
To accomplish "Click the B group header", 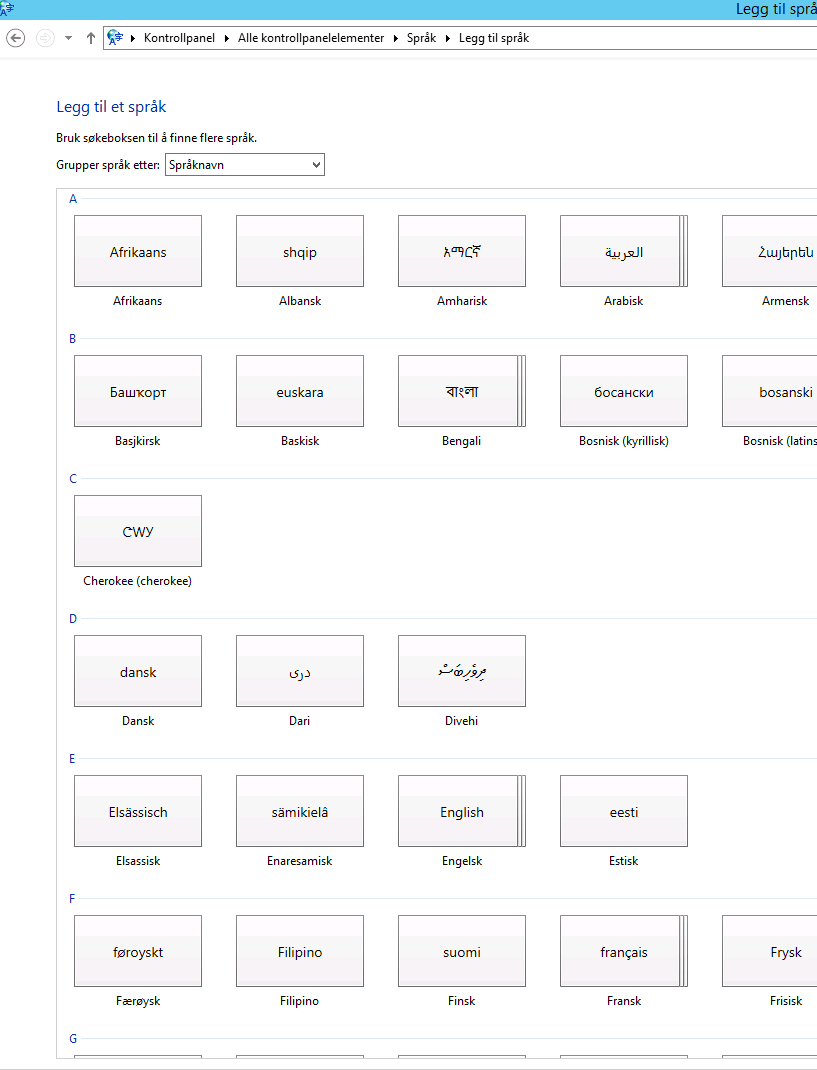I will click(72, 338).
